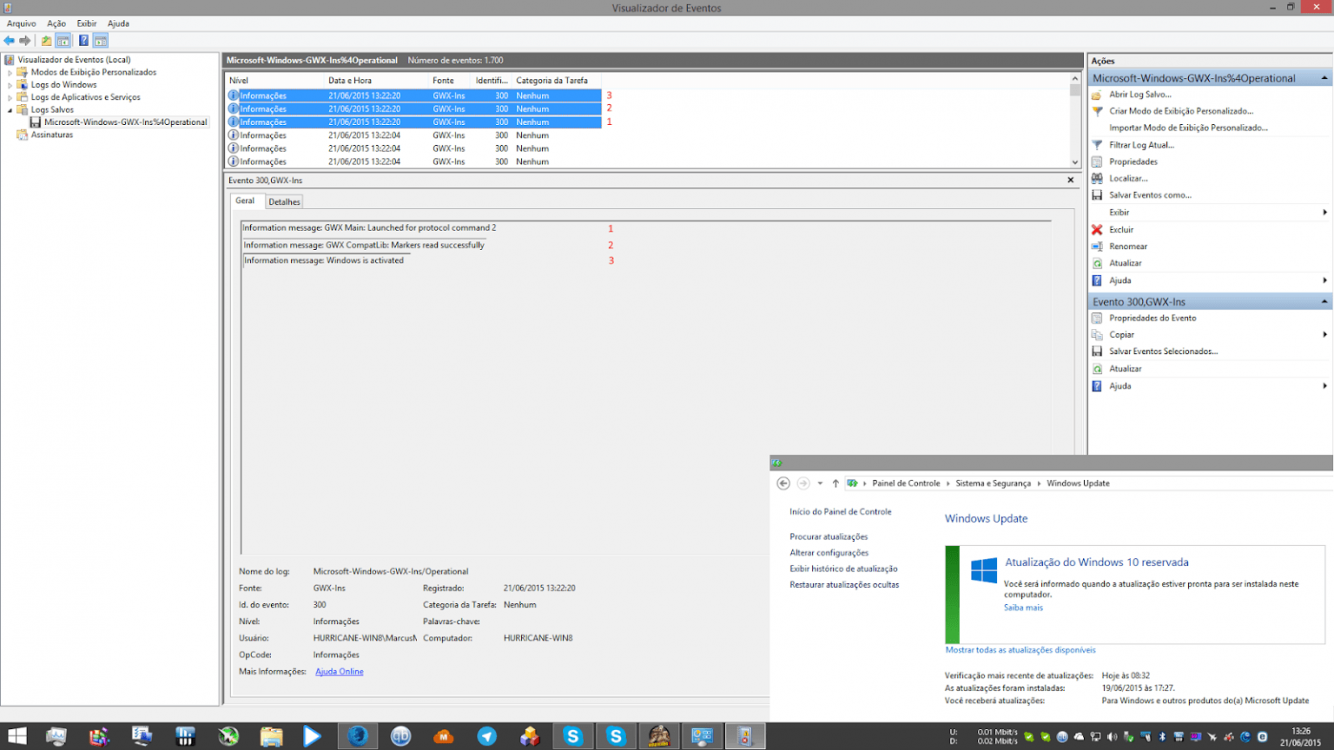Click the Sistema e Segurança breadcrumb
This screenshot has width=1334, height=750.
[993, 483]
